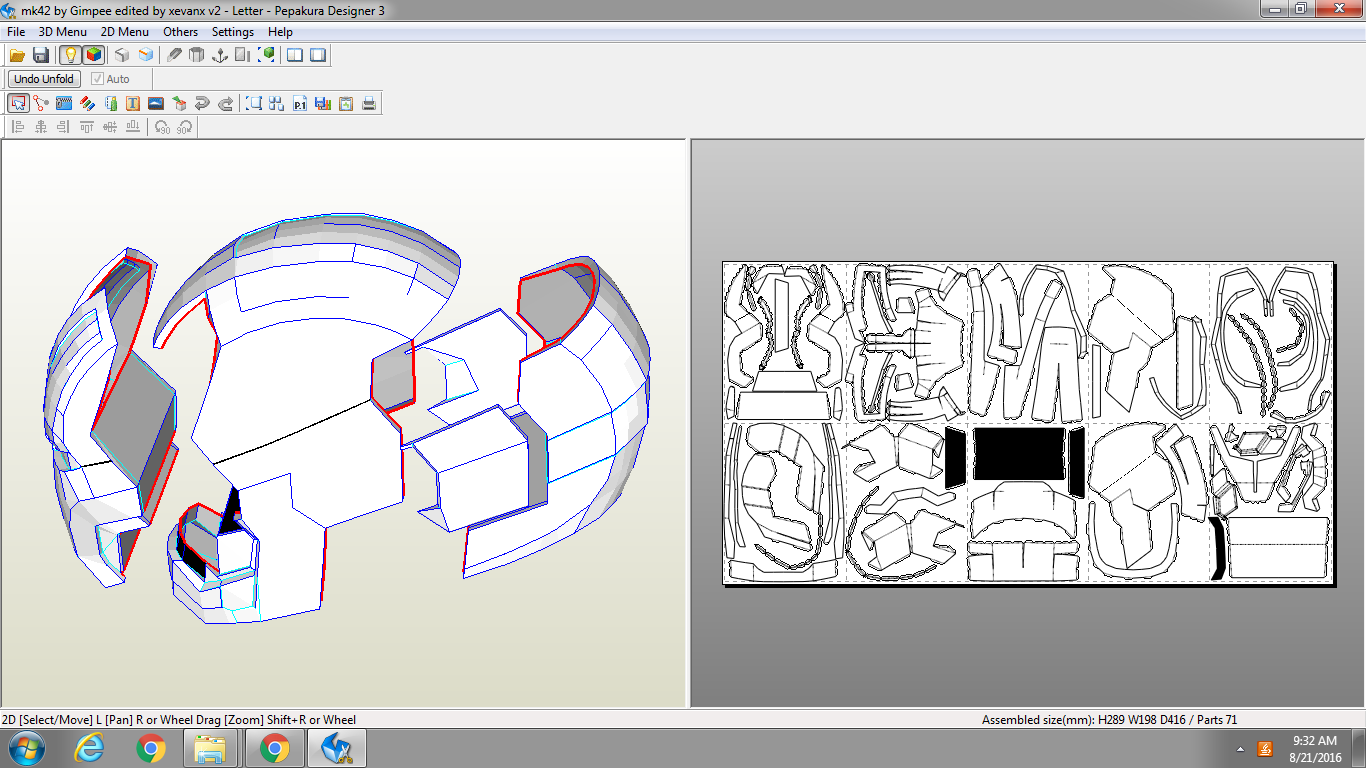Click the printer icon
This screenshot has width=1366, height=768.
pyautogui.click(x=369, y=103)
